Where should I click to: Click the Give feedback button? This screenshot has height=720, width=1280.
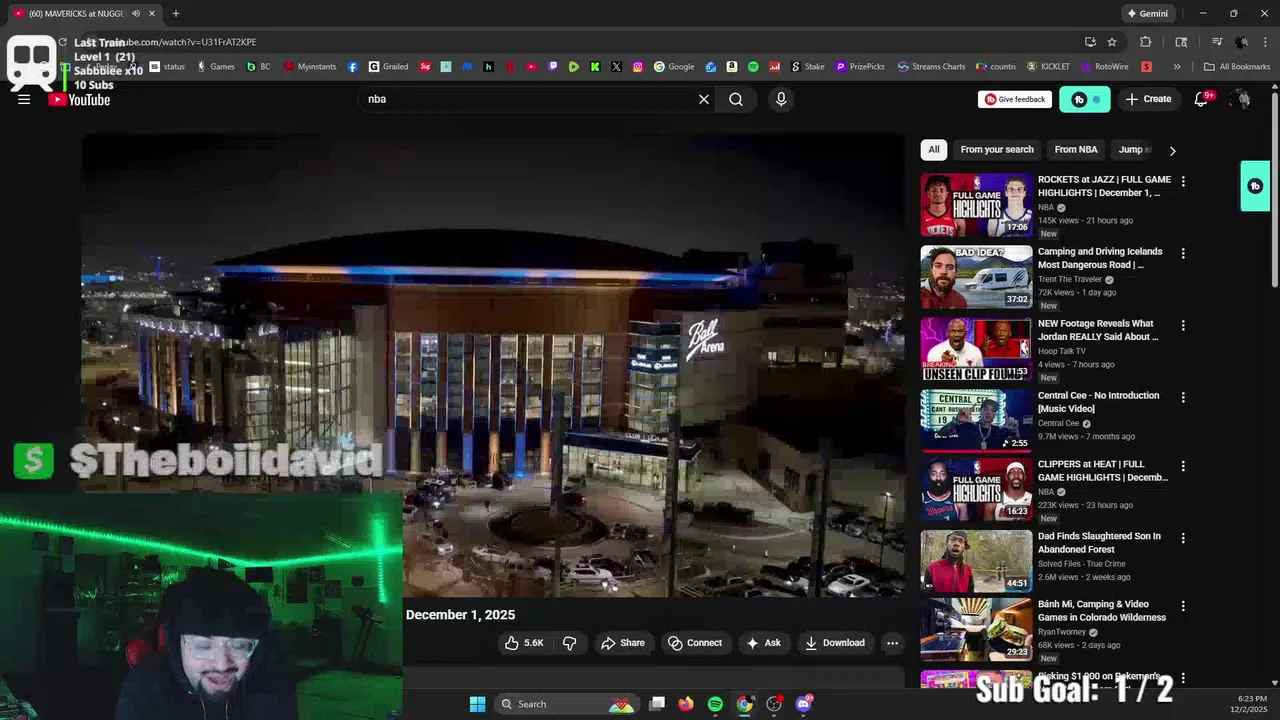pyautogui.click(x=1015, y=99)
